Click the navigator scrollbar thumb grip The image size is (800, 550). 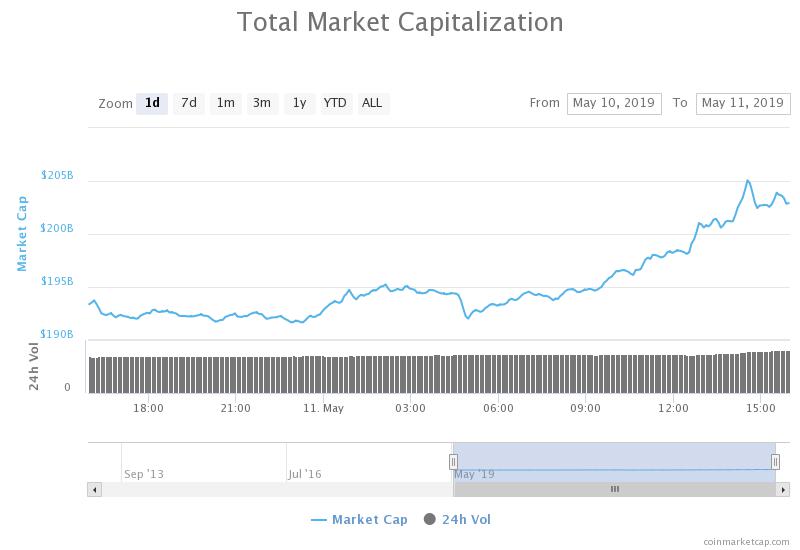click(x=614, y=489)
